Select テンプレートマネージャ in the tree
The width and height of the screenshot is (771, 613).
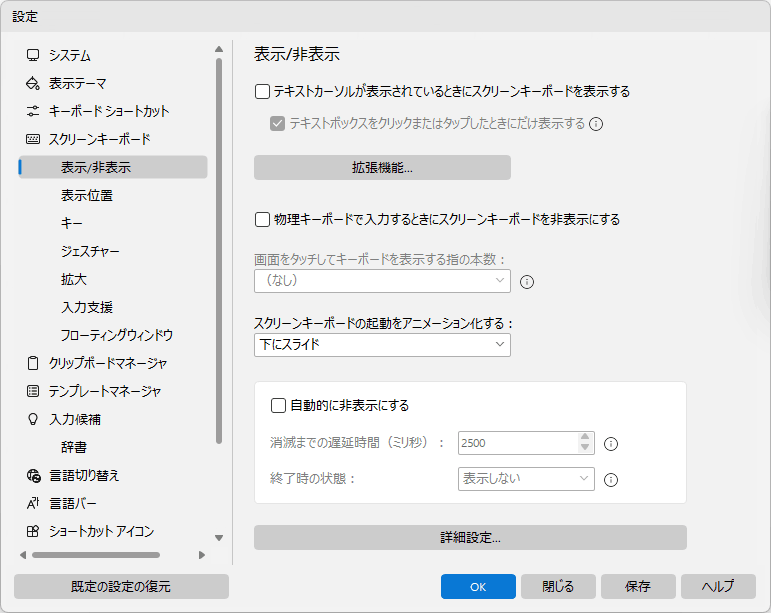click(x=105, y=392)
